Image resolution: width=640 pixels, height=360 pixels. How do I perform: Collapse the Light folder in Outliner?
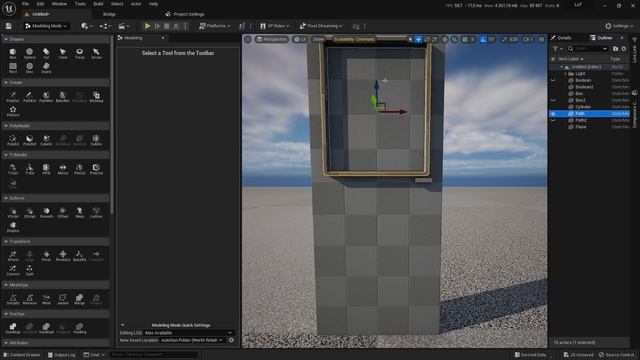566,74
